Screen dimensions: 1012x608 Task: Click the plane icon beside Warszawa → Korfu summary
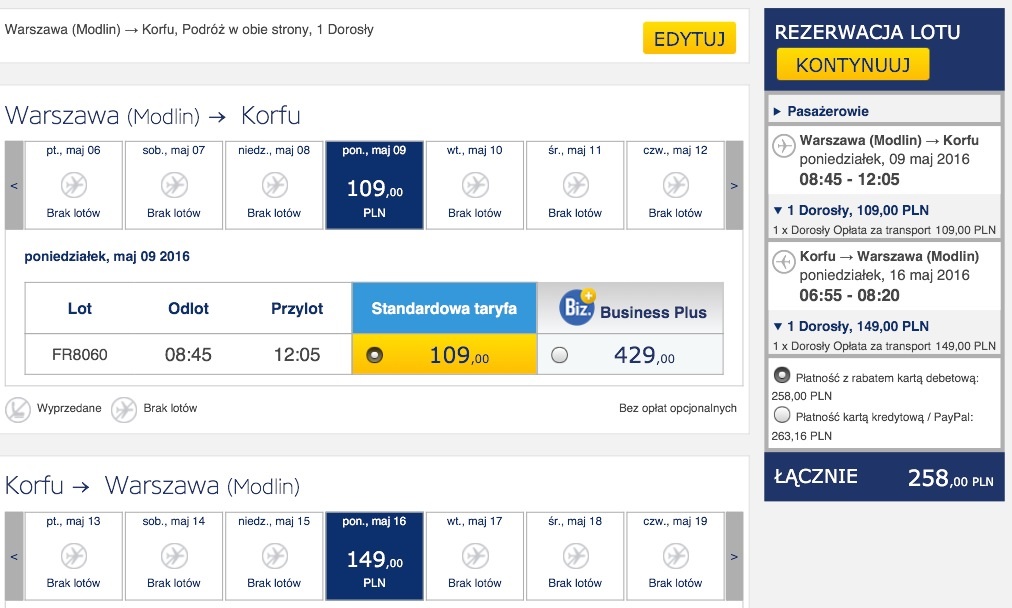pos(784,146)
